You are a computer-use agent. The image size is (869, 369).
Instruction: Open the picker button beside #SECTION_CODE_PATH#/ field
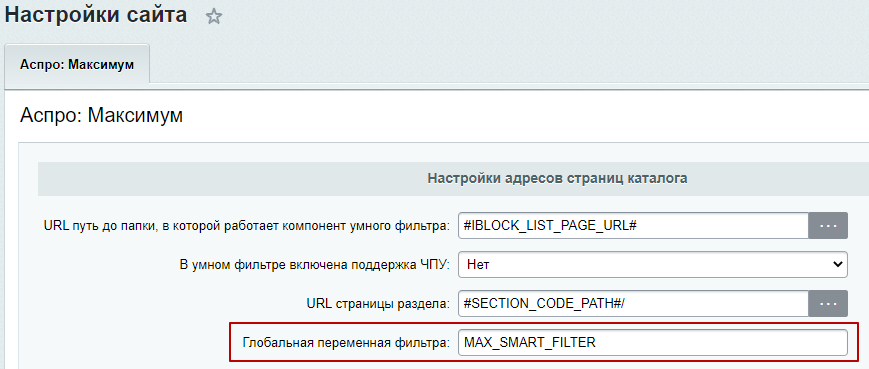(x=828, y=304)
